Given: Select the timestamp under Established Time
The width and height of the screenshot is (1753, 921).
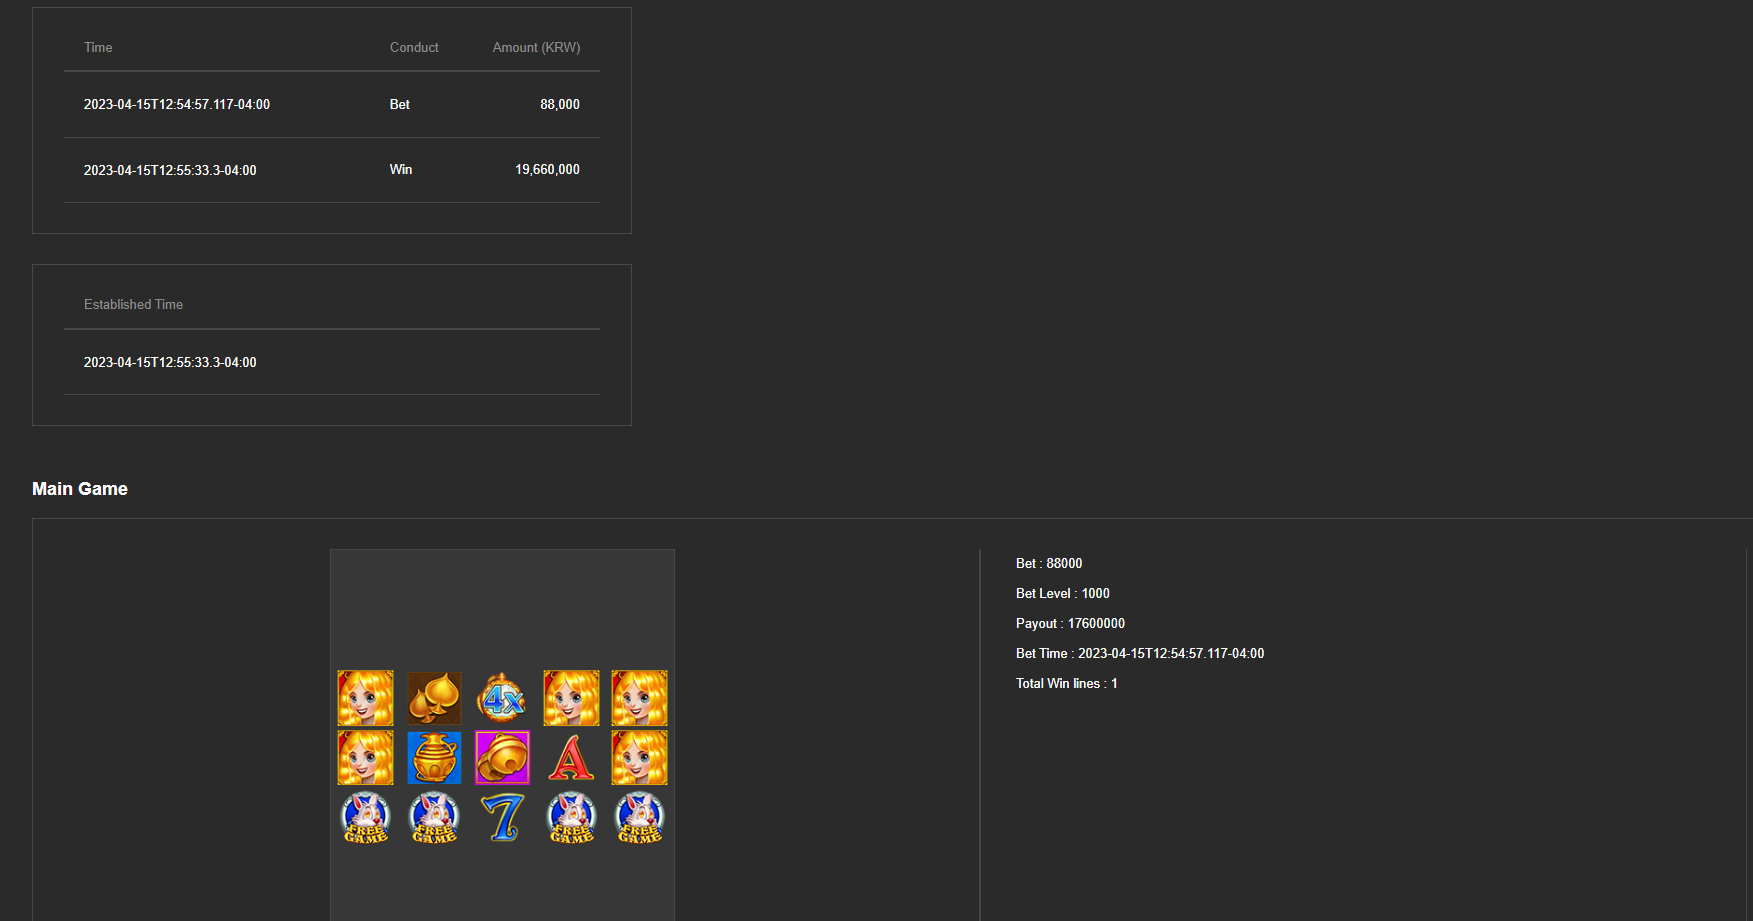Looking at the screenshot, I should (x=170, y=362).
